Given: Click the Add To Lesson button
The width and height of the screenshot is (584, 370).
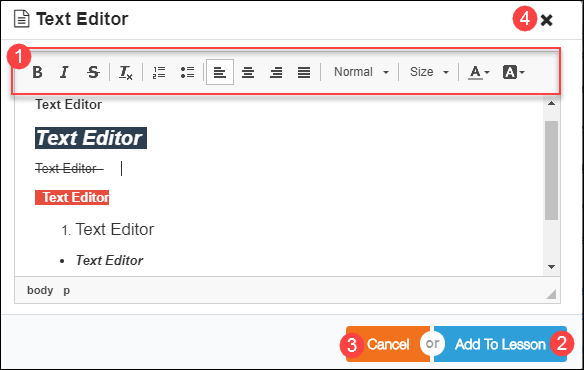Looking at the screenshot, I should [x=500, y=344].
